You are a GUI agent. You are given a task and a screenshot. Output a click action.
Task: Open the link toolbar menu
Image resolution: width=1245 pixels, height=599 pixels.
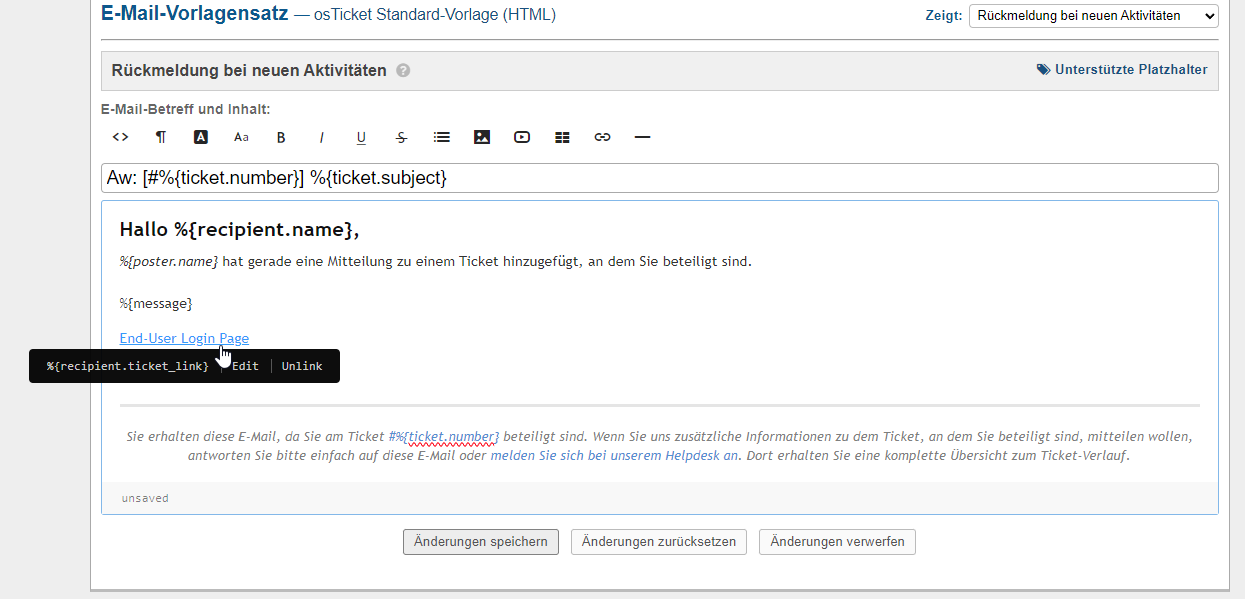(x=602, y=137)
